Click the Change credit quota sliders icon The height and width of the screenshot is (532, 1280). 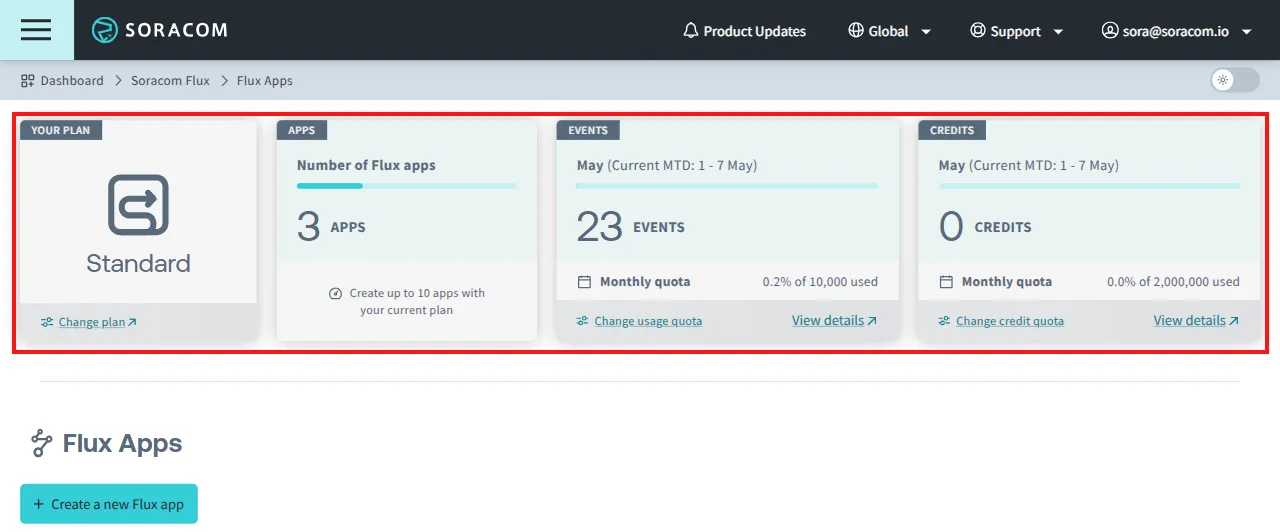pos(945,321)
